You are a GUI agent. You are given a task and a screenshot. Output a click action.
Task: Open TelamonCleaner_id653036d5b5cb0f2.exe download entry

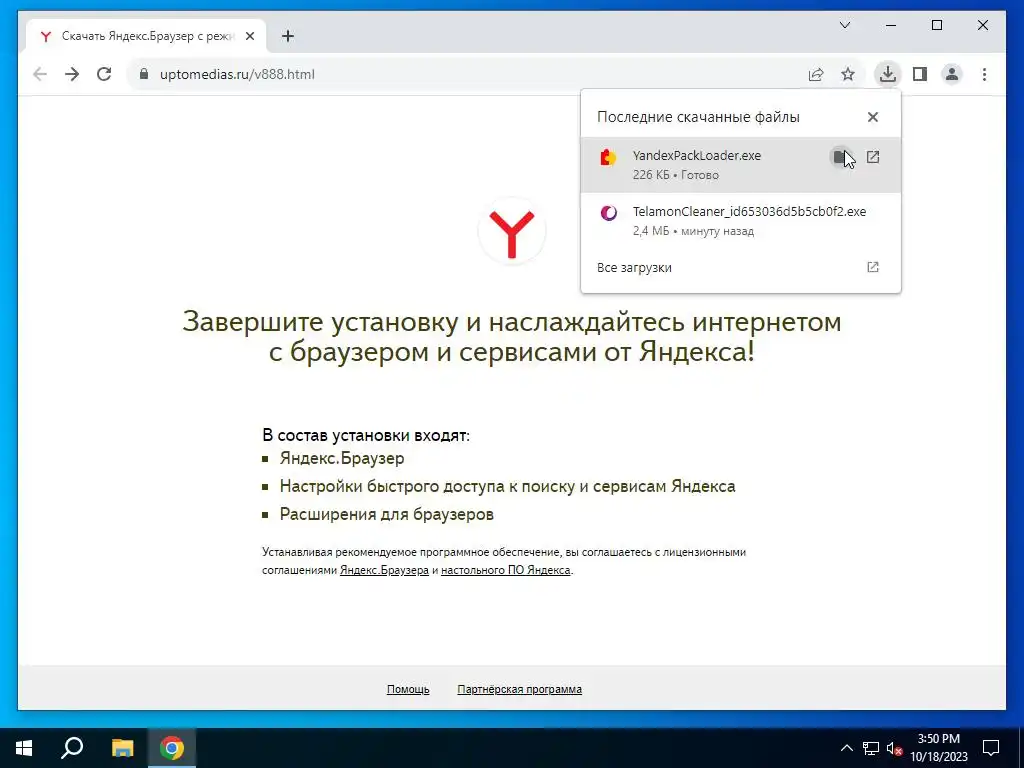click(741, 221)
